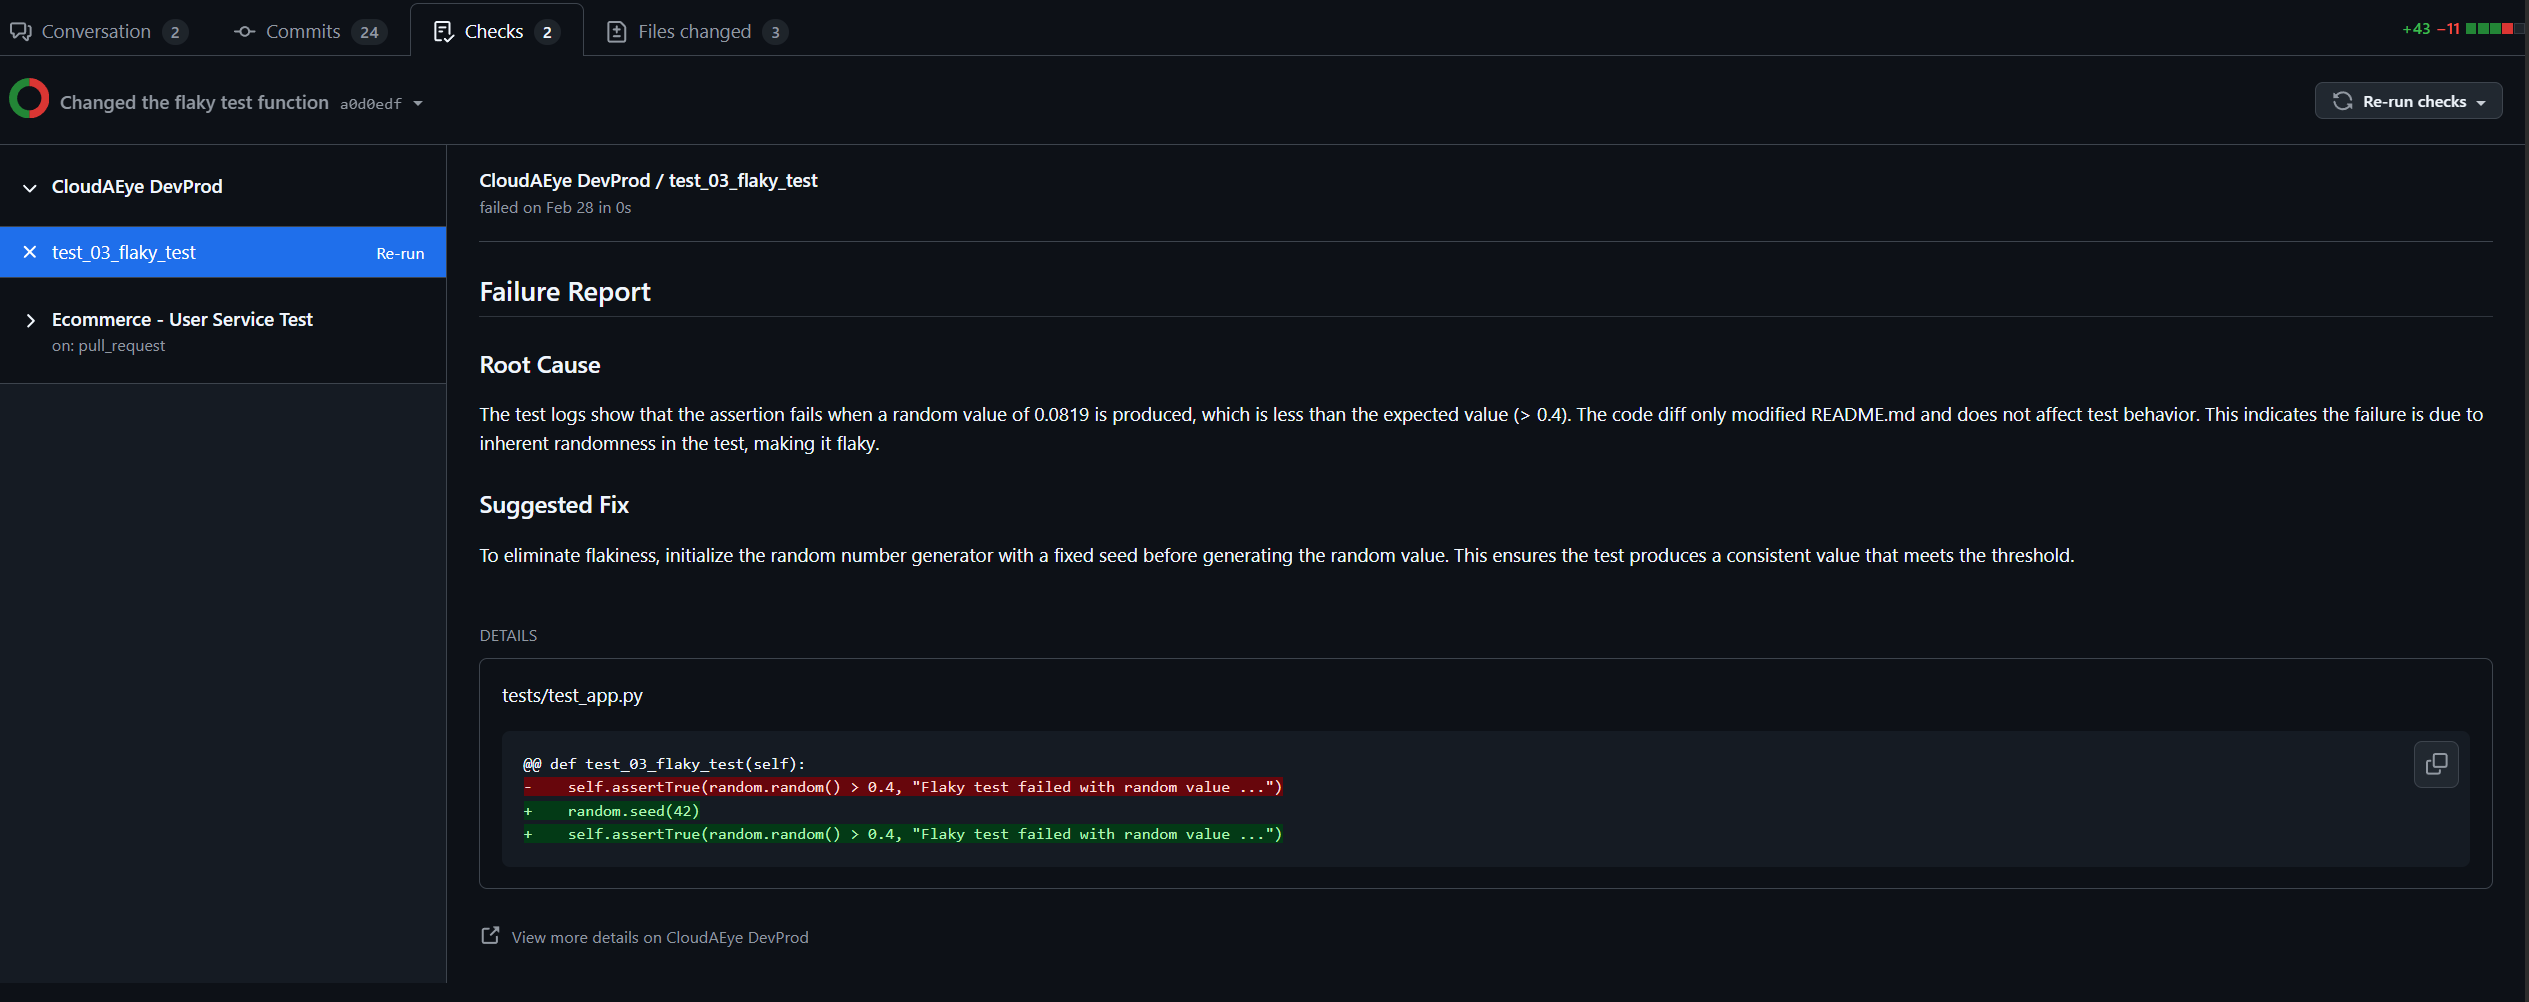This screenshot has height=1002, width=2529.
Task: Open the commit a0d0edf dropdown arrow
Action: pos(418,104)
